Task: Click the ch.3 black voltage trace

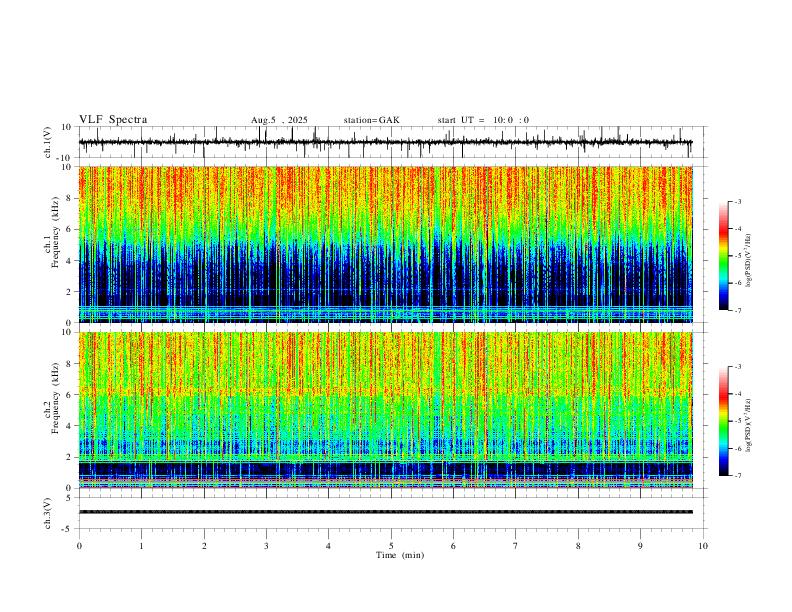Action: click(x=385, y=512)
